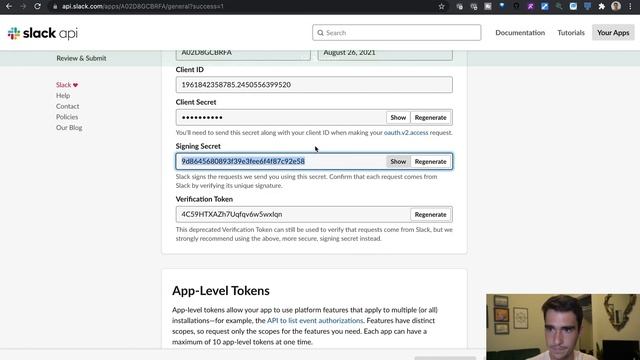Click the dark GitHub-style extension icon
This screenshot has width=640, height=360.
tap(516, 6)
